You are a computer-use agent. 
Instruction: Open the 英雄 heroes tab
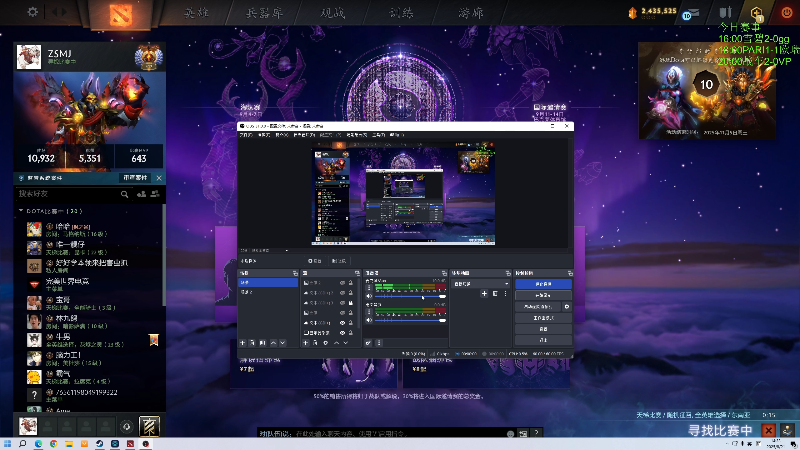coord(196,13)
